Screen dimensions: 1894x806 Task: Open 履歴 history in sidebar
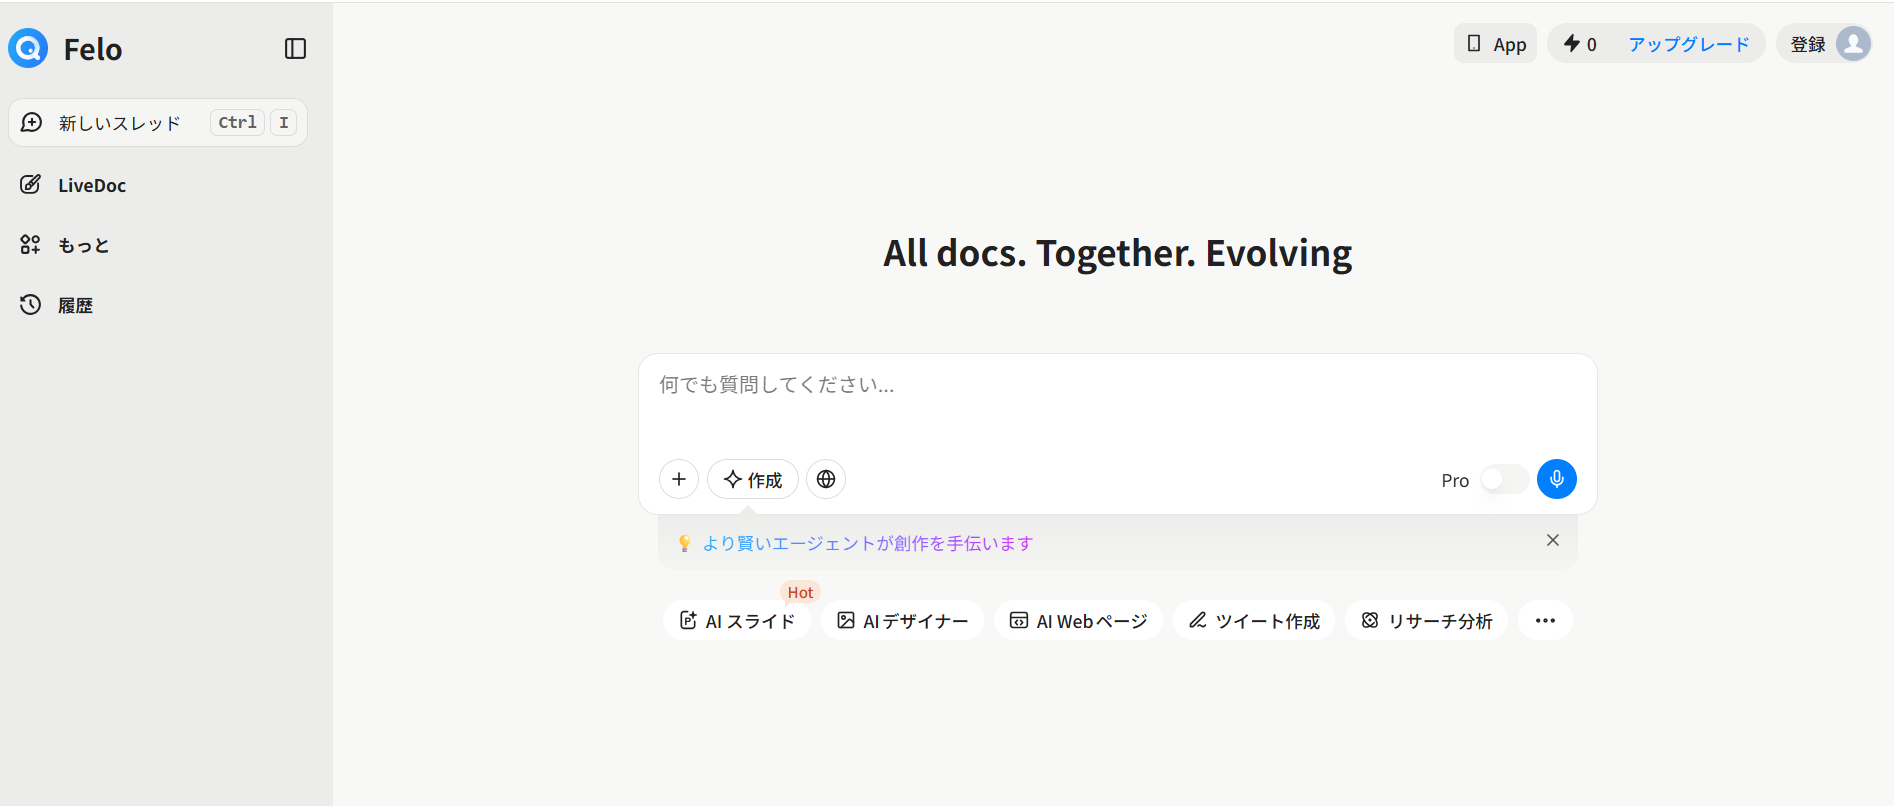[x=57, y=305]
